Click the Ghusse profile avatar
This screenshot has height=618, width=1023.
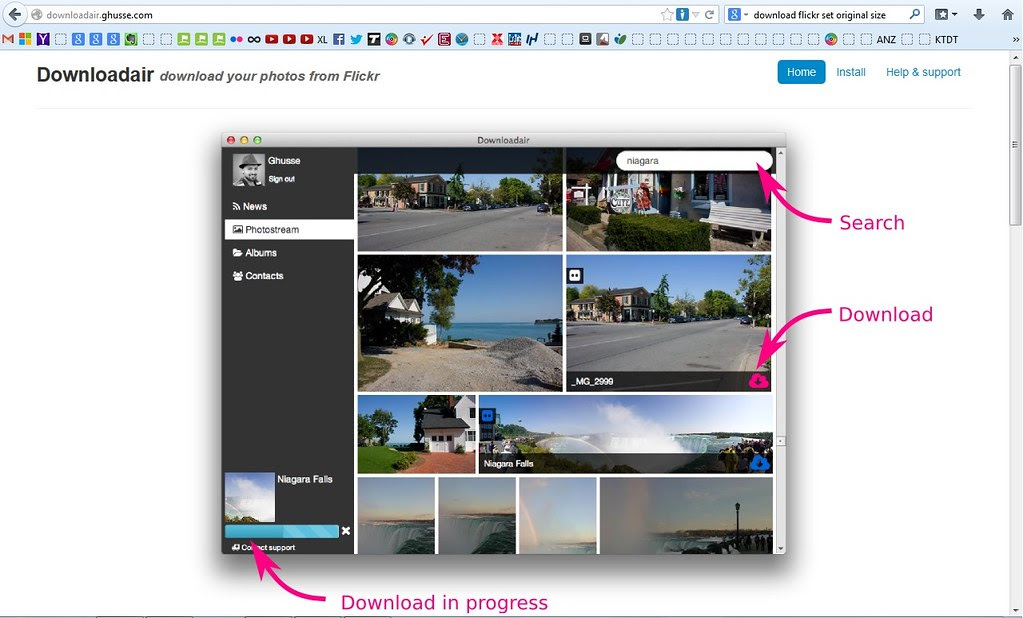(249, 170)
